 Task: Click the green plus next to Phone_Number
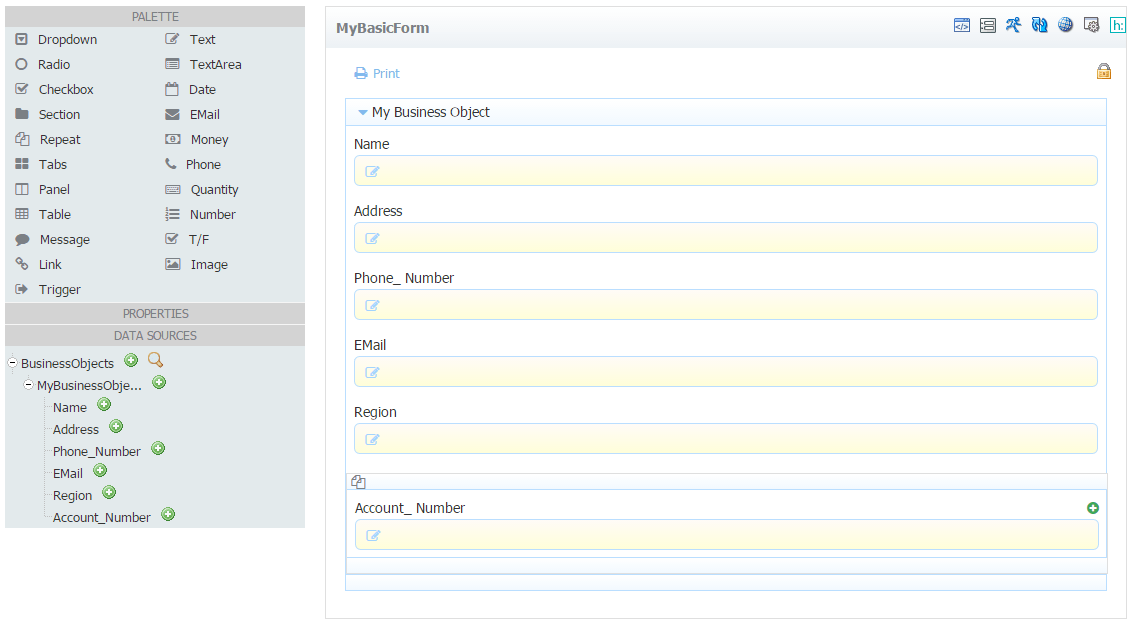coord(158,448)
